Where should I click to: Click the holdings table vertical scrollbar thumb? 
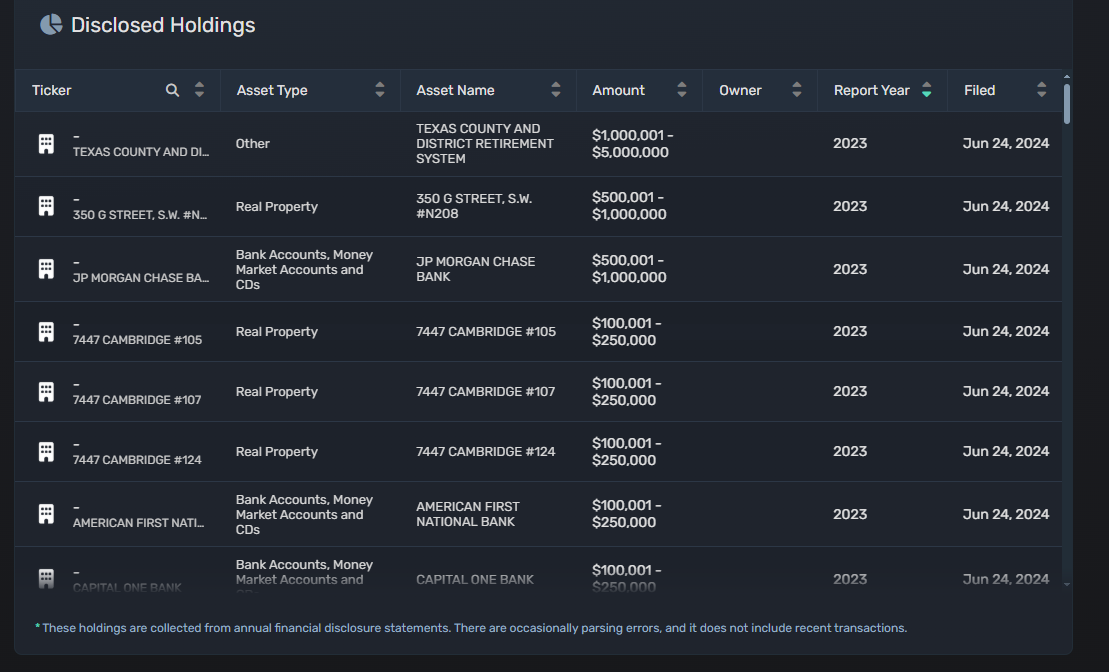click(x=1067, y=104)
